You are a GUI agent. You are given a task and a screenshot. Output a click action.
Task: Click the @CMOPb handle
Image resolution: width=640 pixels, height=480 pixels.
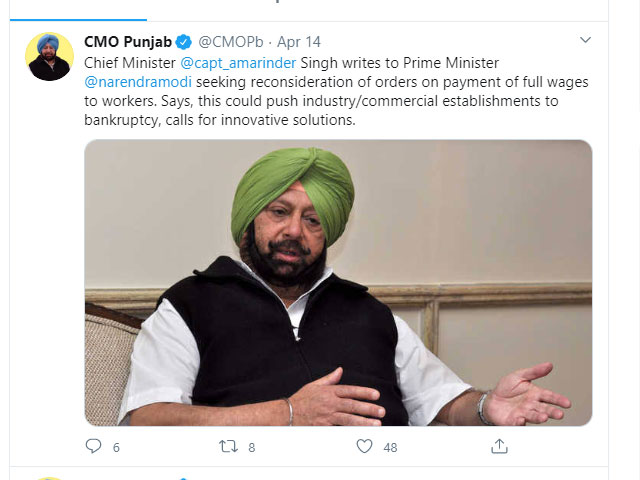click(231, 42)
